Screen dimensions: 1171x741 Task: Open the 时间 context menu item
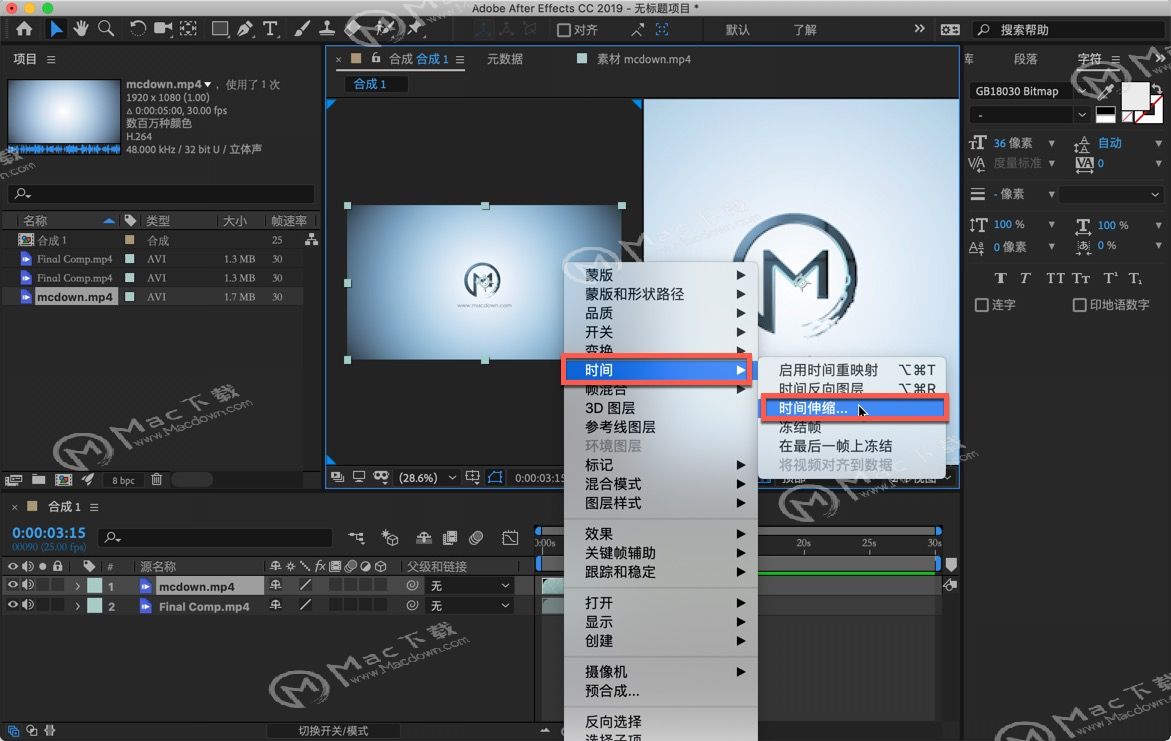pyautogui.click(x=656, y=370)
